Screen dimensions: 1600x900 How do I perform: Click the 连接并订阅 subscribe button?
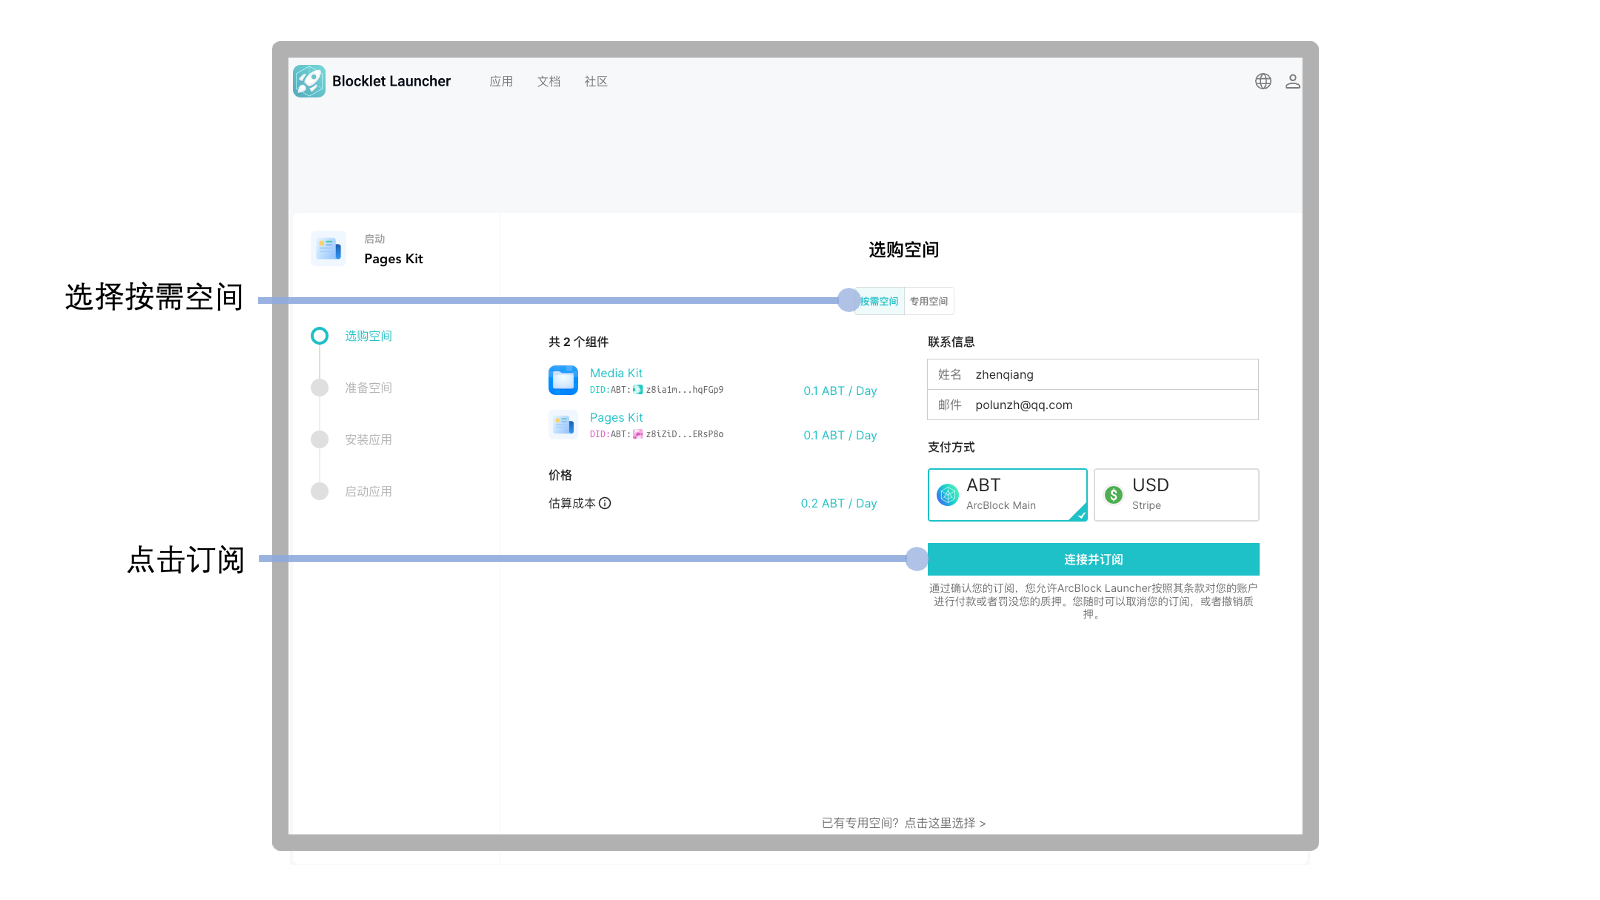[1093, 559]
